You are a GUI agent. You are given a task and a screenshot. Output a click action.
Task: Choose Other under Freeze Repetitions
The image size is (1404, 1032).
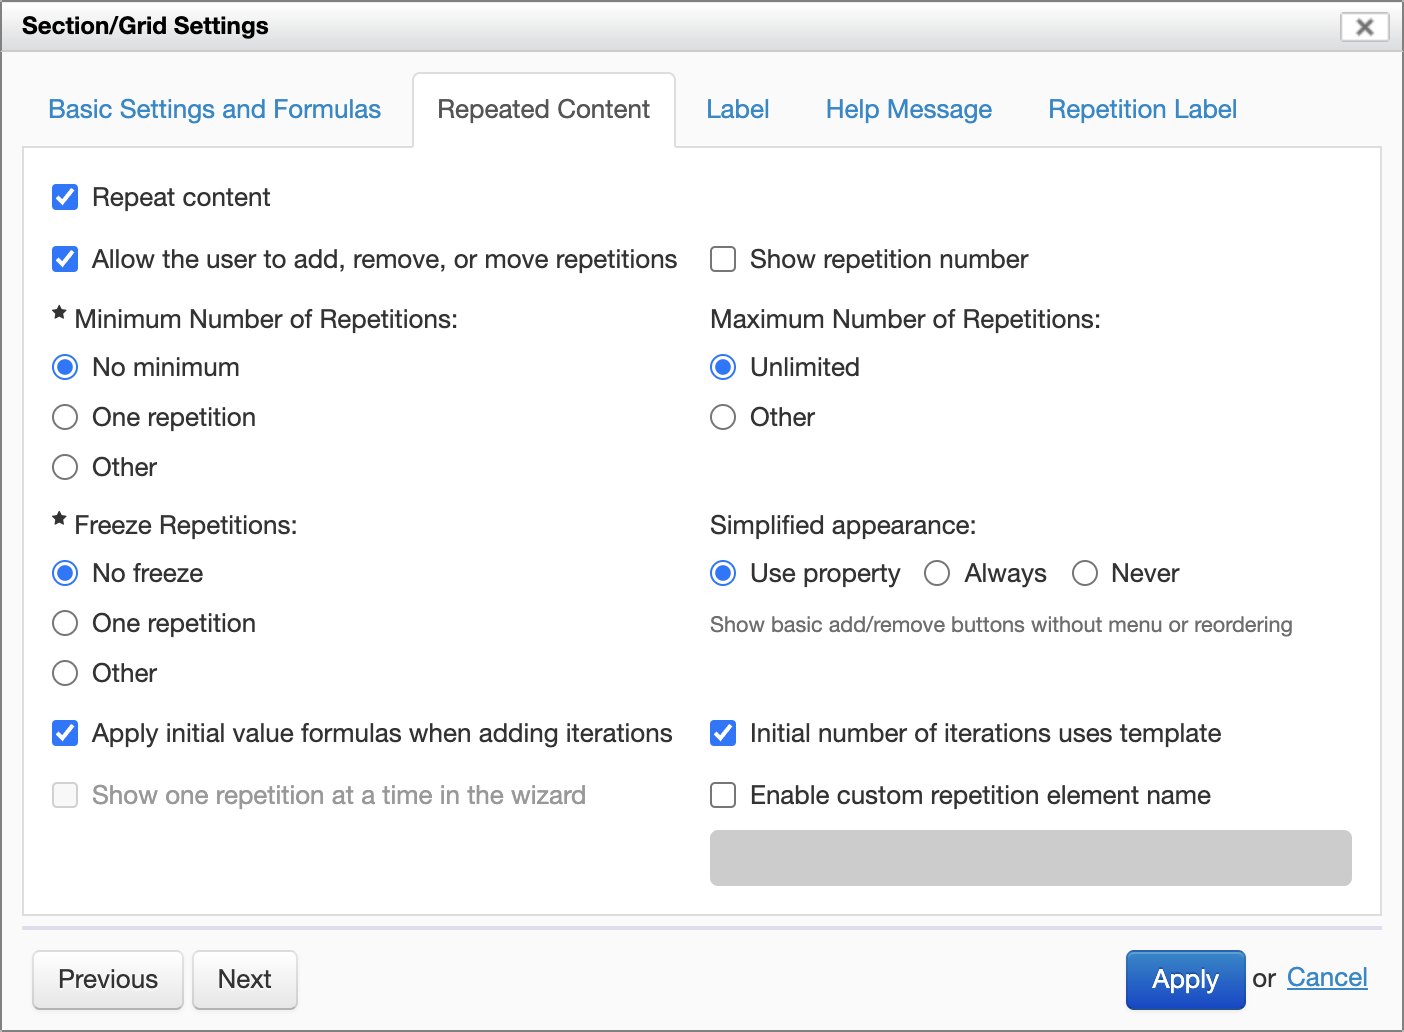click(x=65, y=673)
